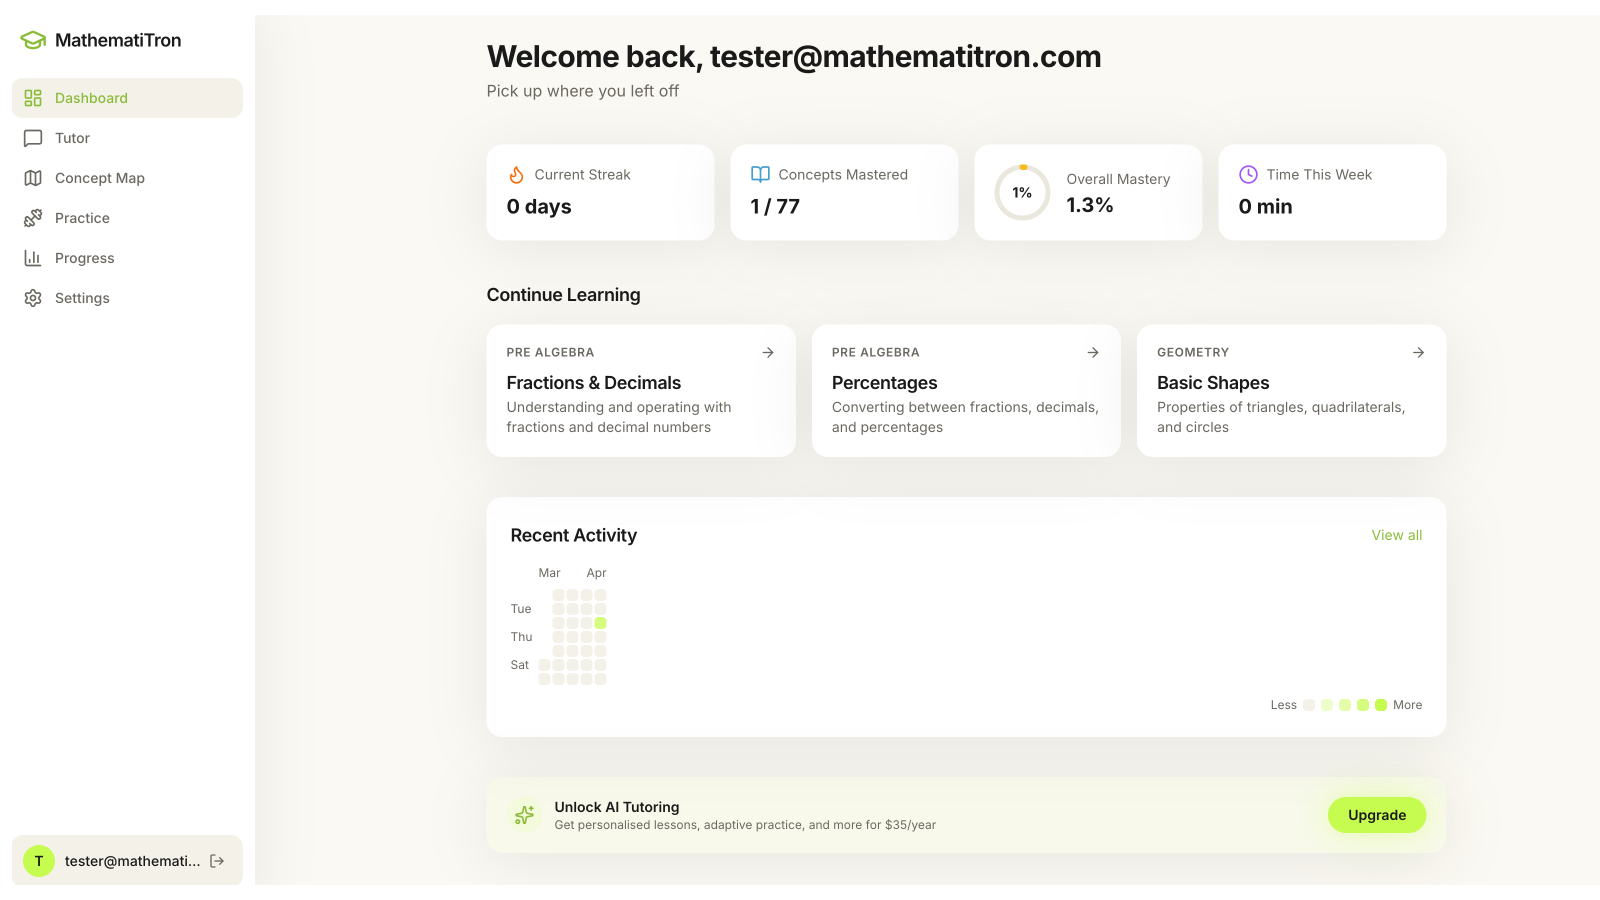Click the green T user avatar
The height and width of the screenshot is (900, 1600).
39,861
